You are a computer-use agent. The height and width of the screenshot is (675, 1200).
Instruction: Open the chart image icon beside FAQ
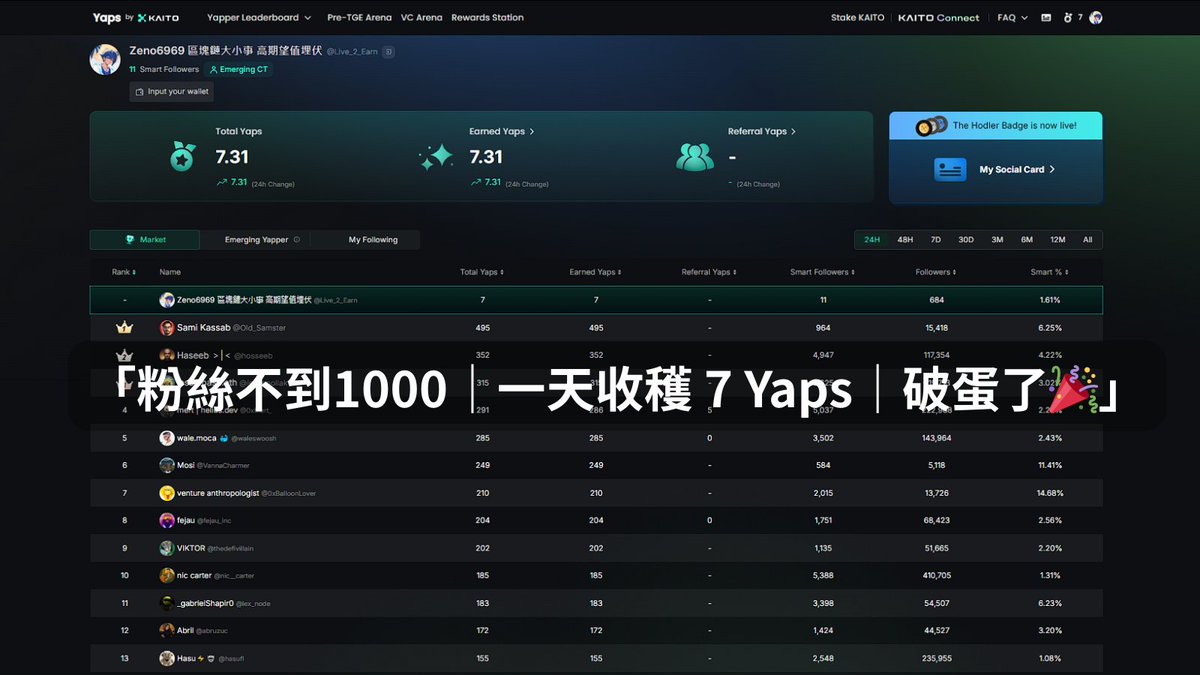(1046, 17)
